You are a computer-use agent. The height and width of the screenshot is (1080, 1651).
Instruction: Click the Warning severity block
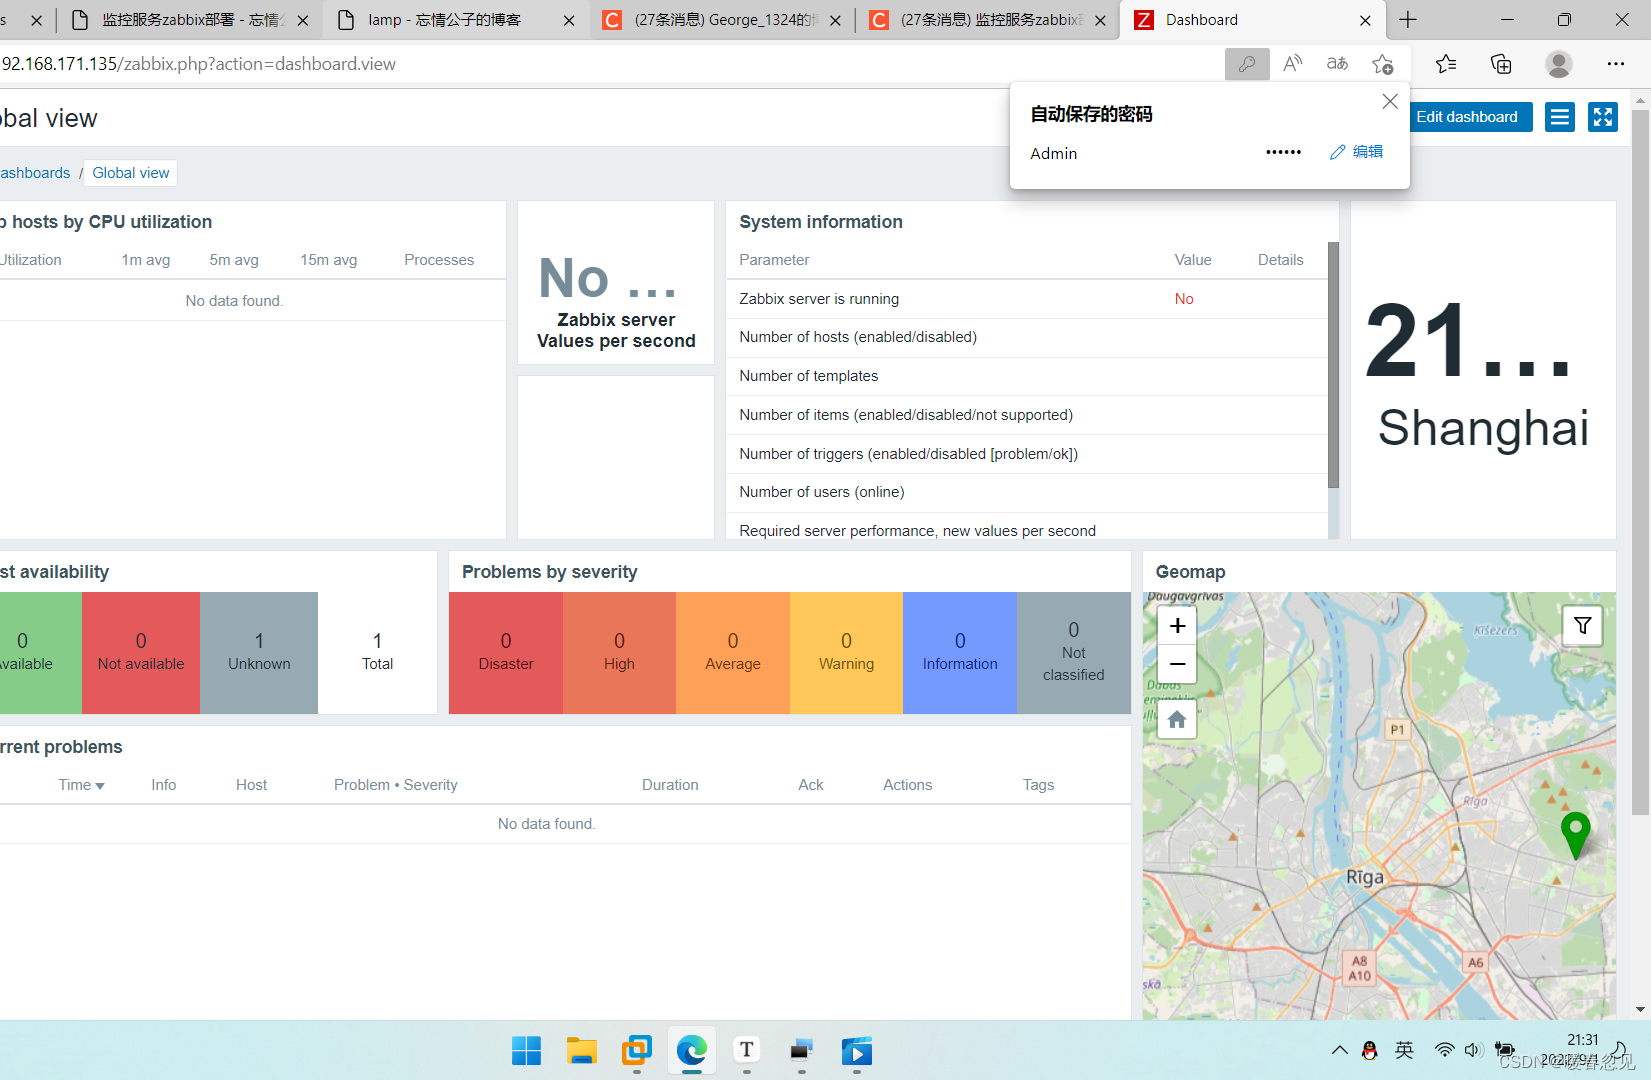point(846,652)
